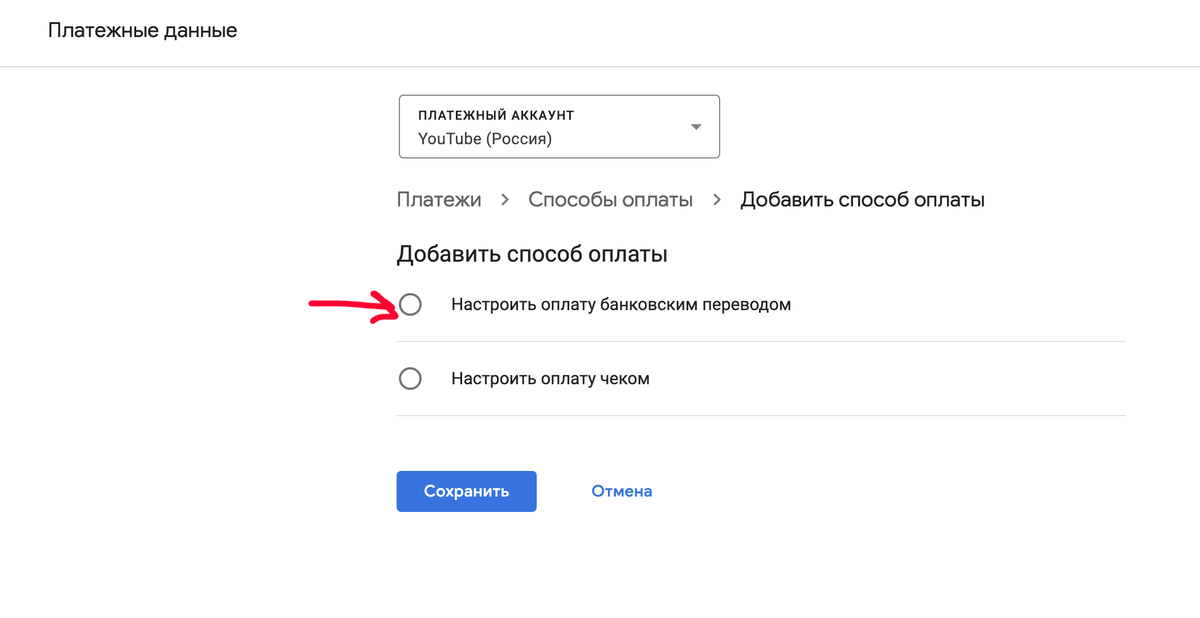The height and width of the screenshot is (618, 1200).
Task: Click chevron after Способы оплаты breadcrumb
Action: [x=716, y=200]
